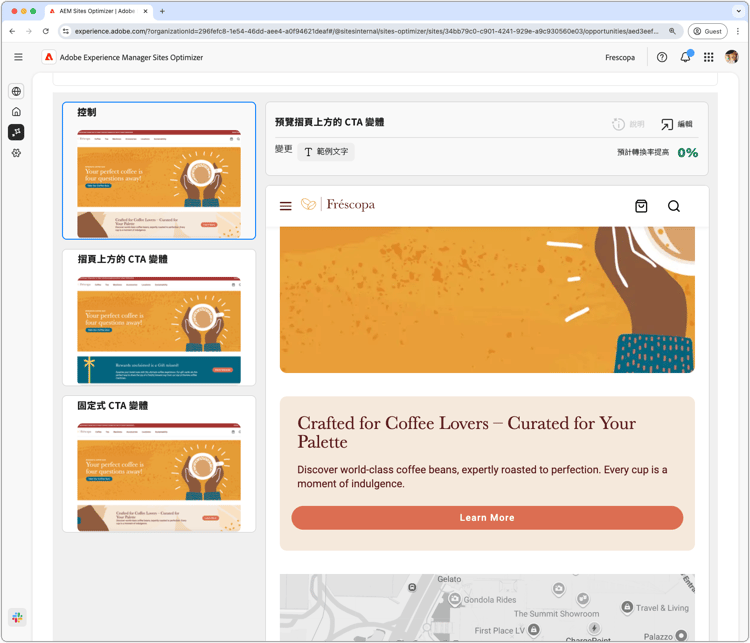Select the AEM Sites Optimizer browser tab
The height and width of the screenshot is (643, 750).
(x=98, y=11)
